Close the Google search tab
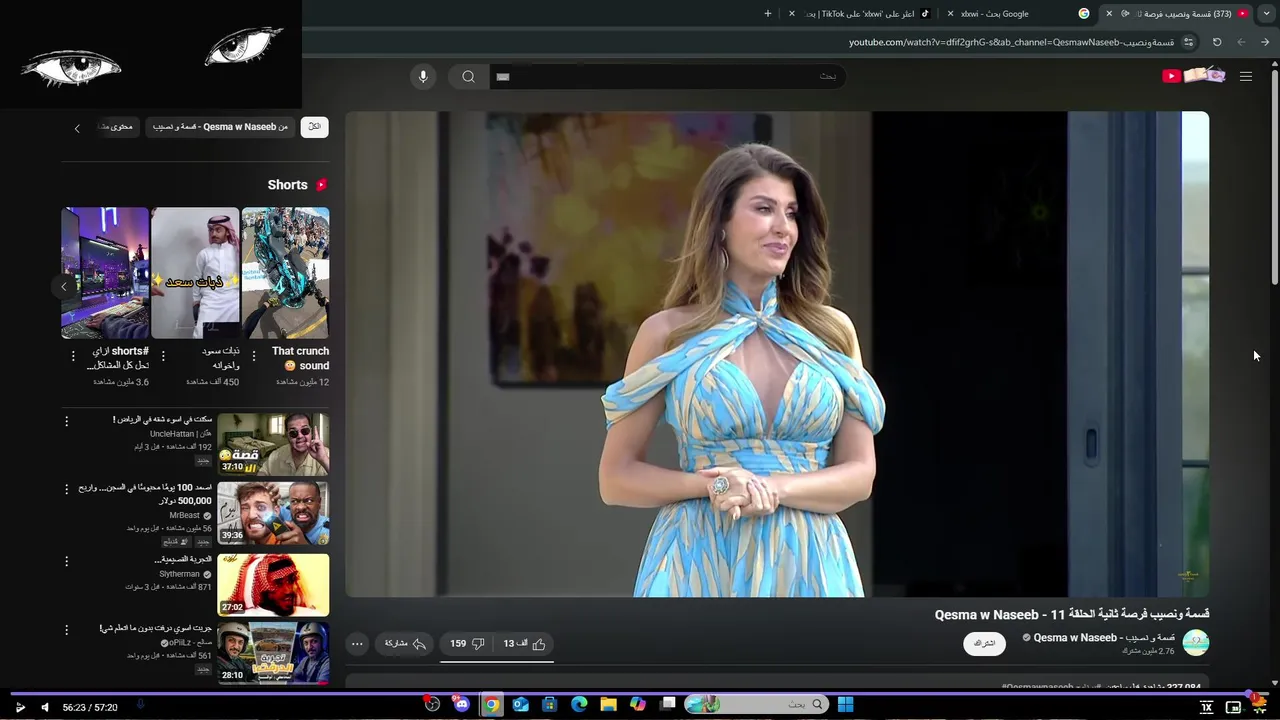Screen dimensions: 1280x720 tap(950, 14)
